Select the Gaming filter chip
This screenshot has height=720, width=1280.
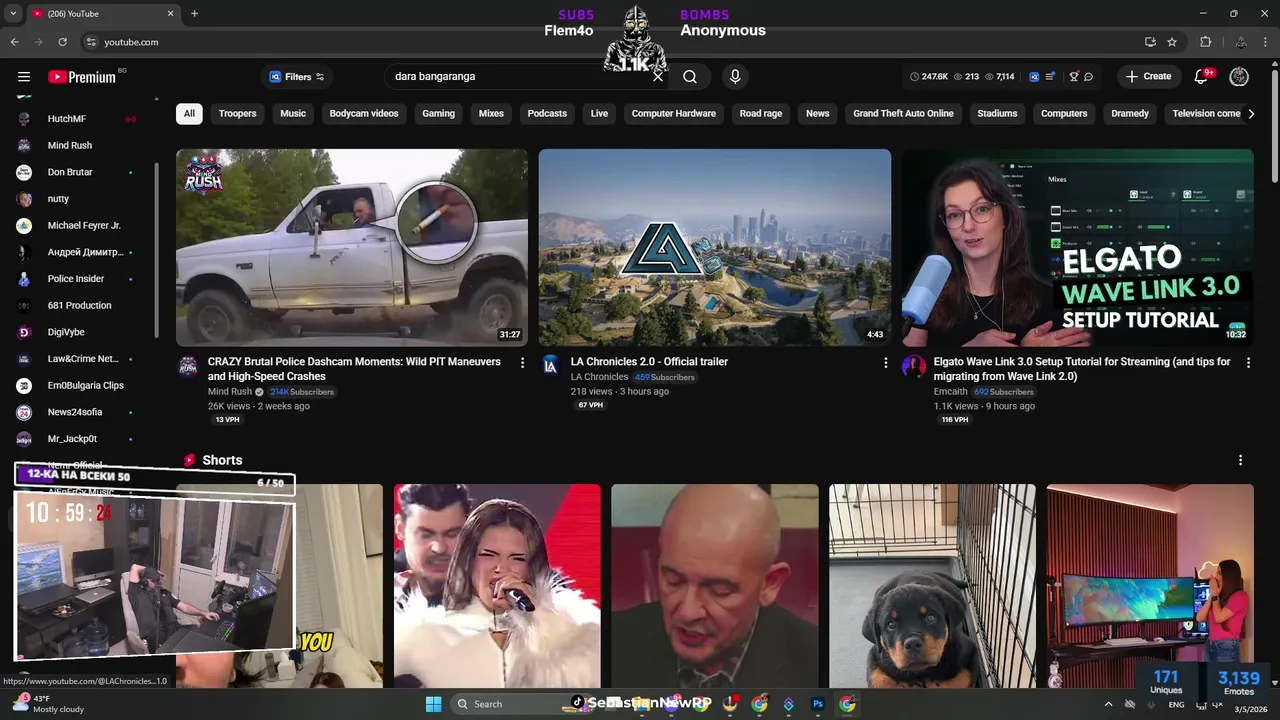(438, 113)
